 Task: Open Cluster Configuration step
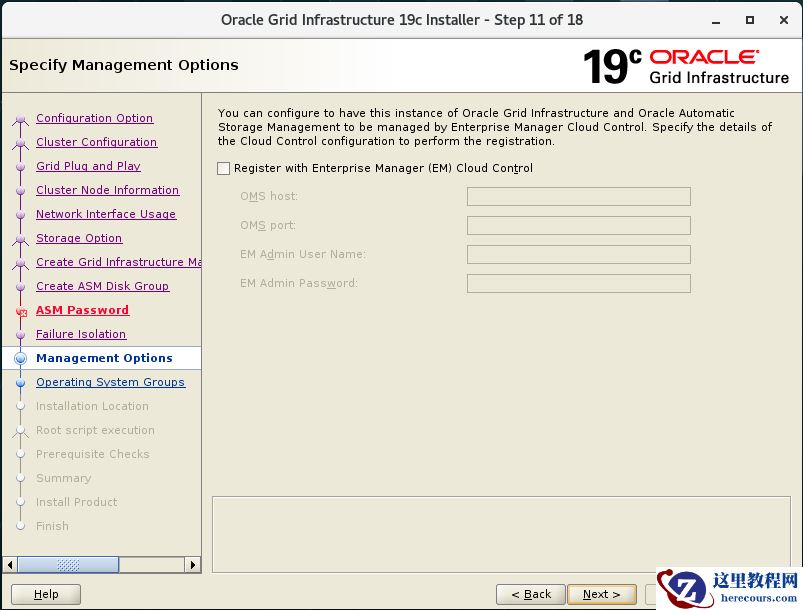[x=96, y=142]
